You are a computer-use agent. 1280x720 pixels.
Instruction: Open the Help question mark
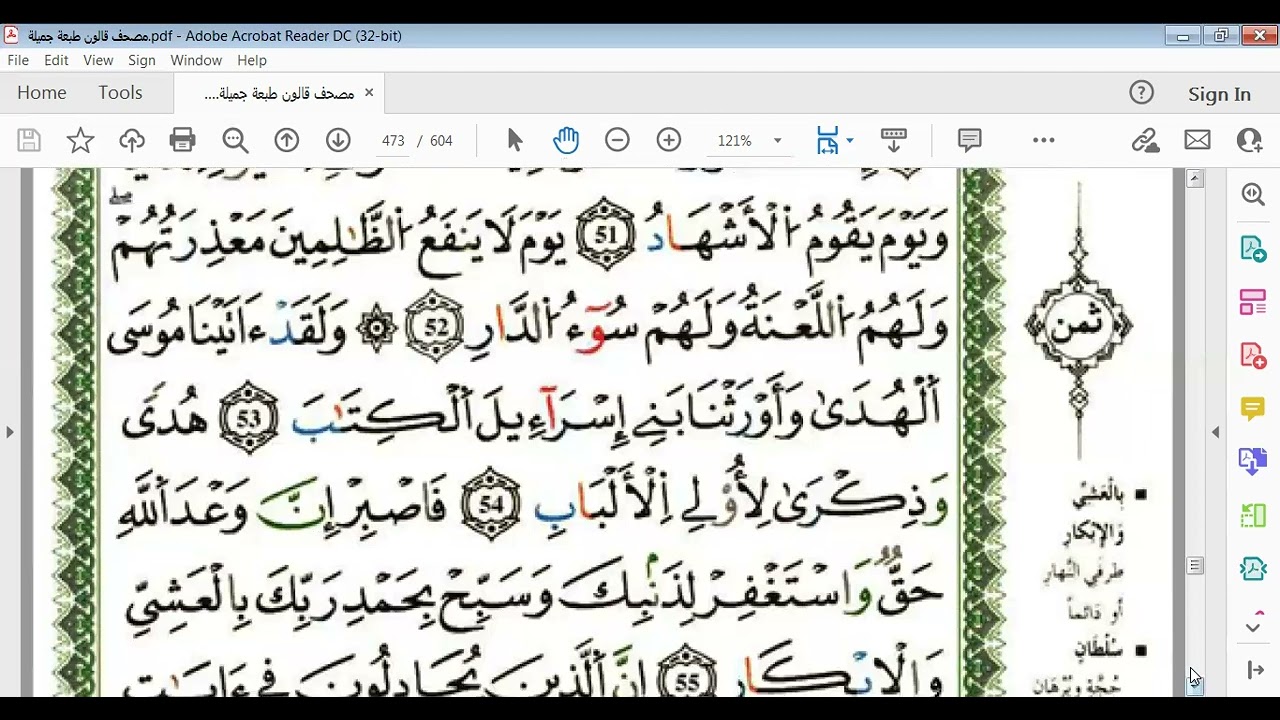click(1141, 93)
